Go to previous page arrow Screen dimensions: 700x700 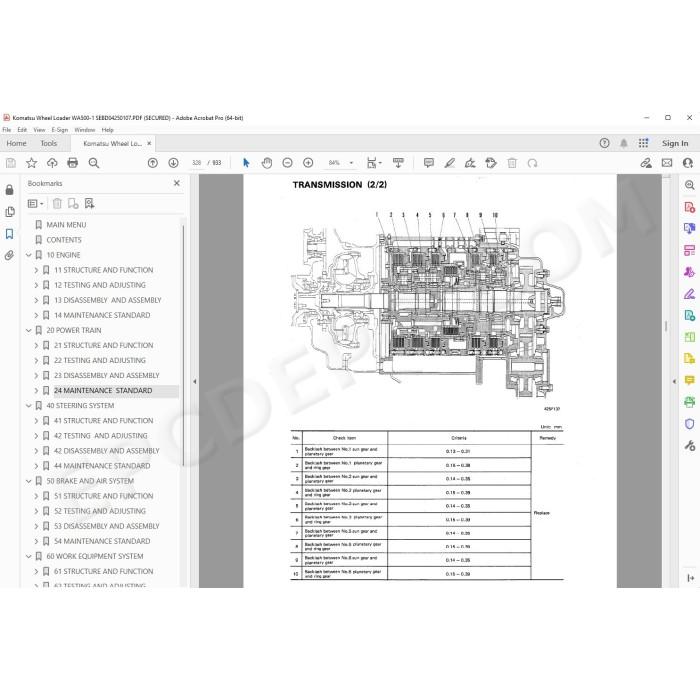153,163
